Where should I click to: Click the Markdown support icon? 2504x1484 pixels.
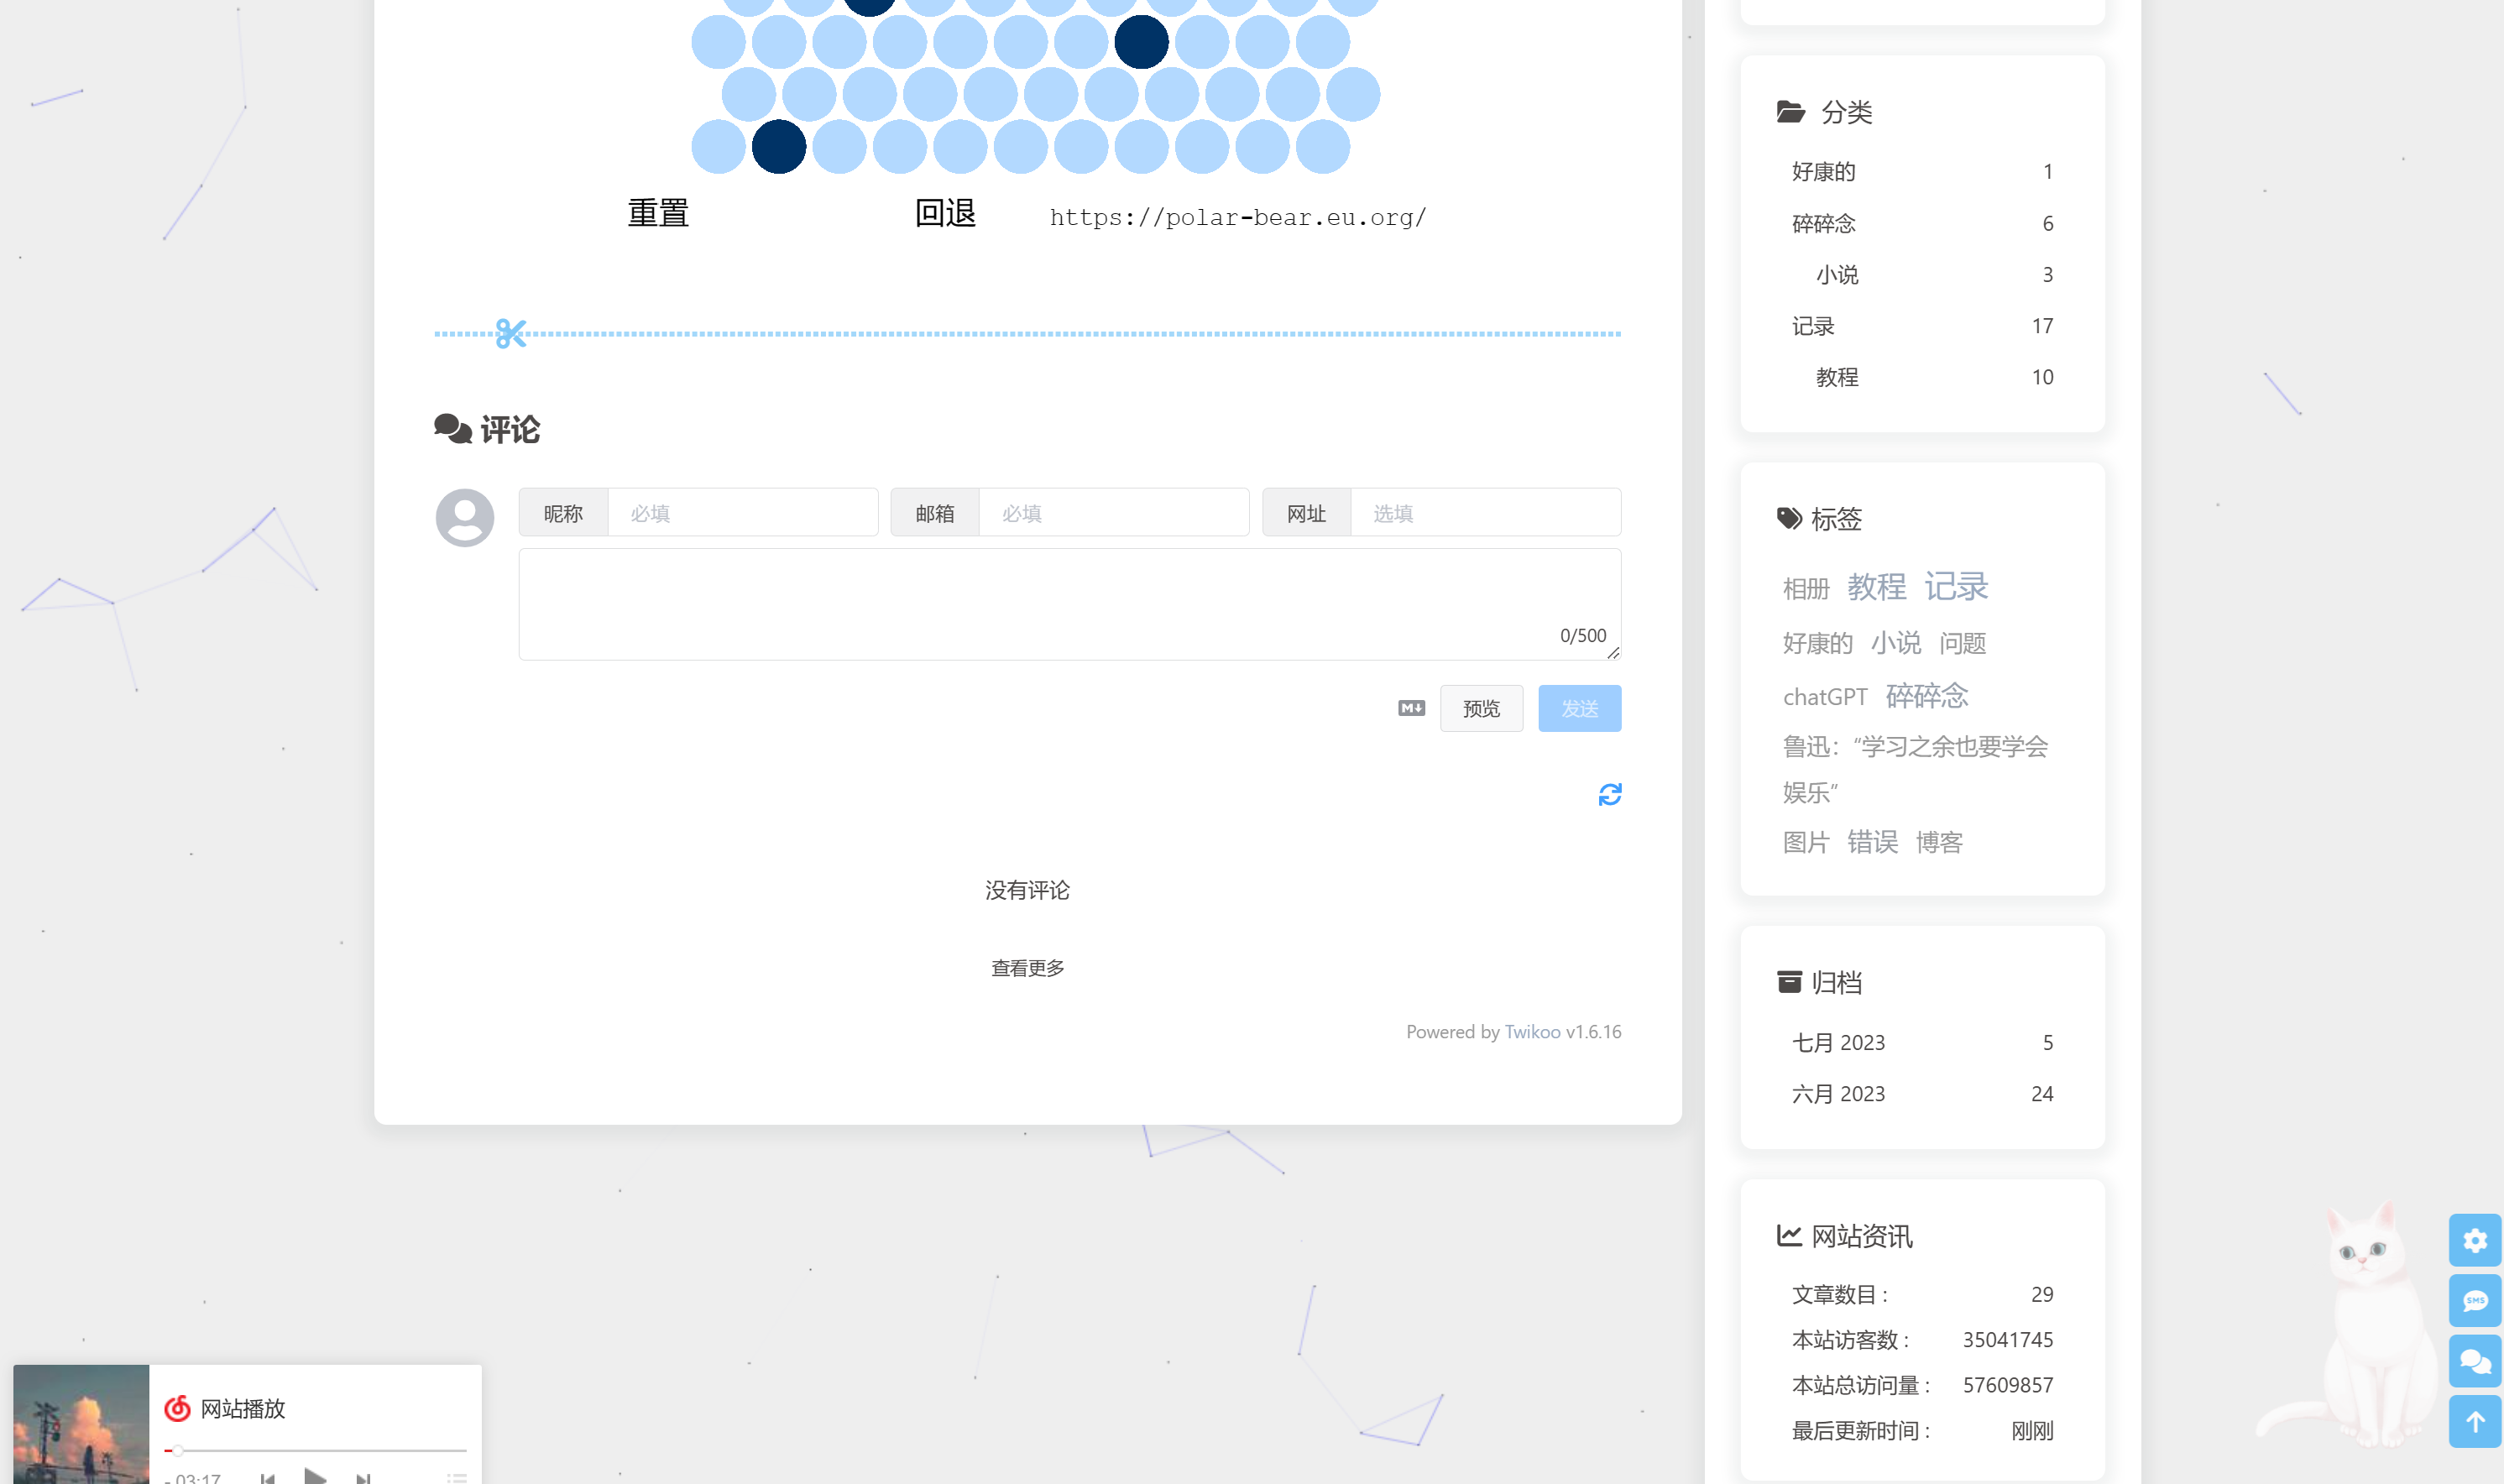1411,708
